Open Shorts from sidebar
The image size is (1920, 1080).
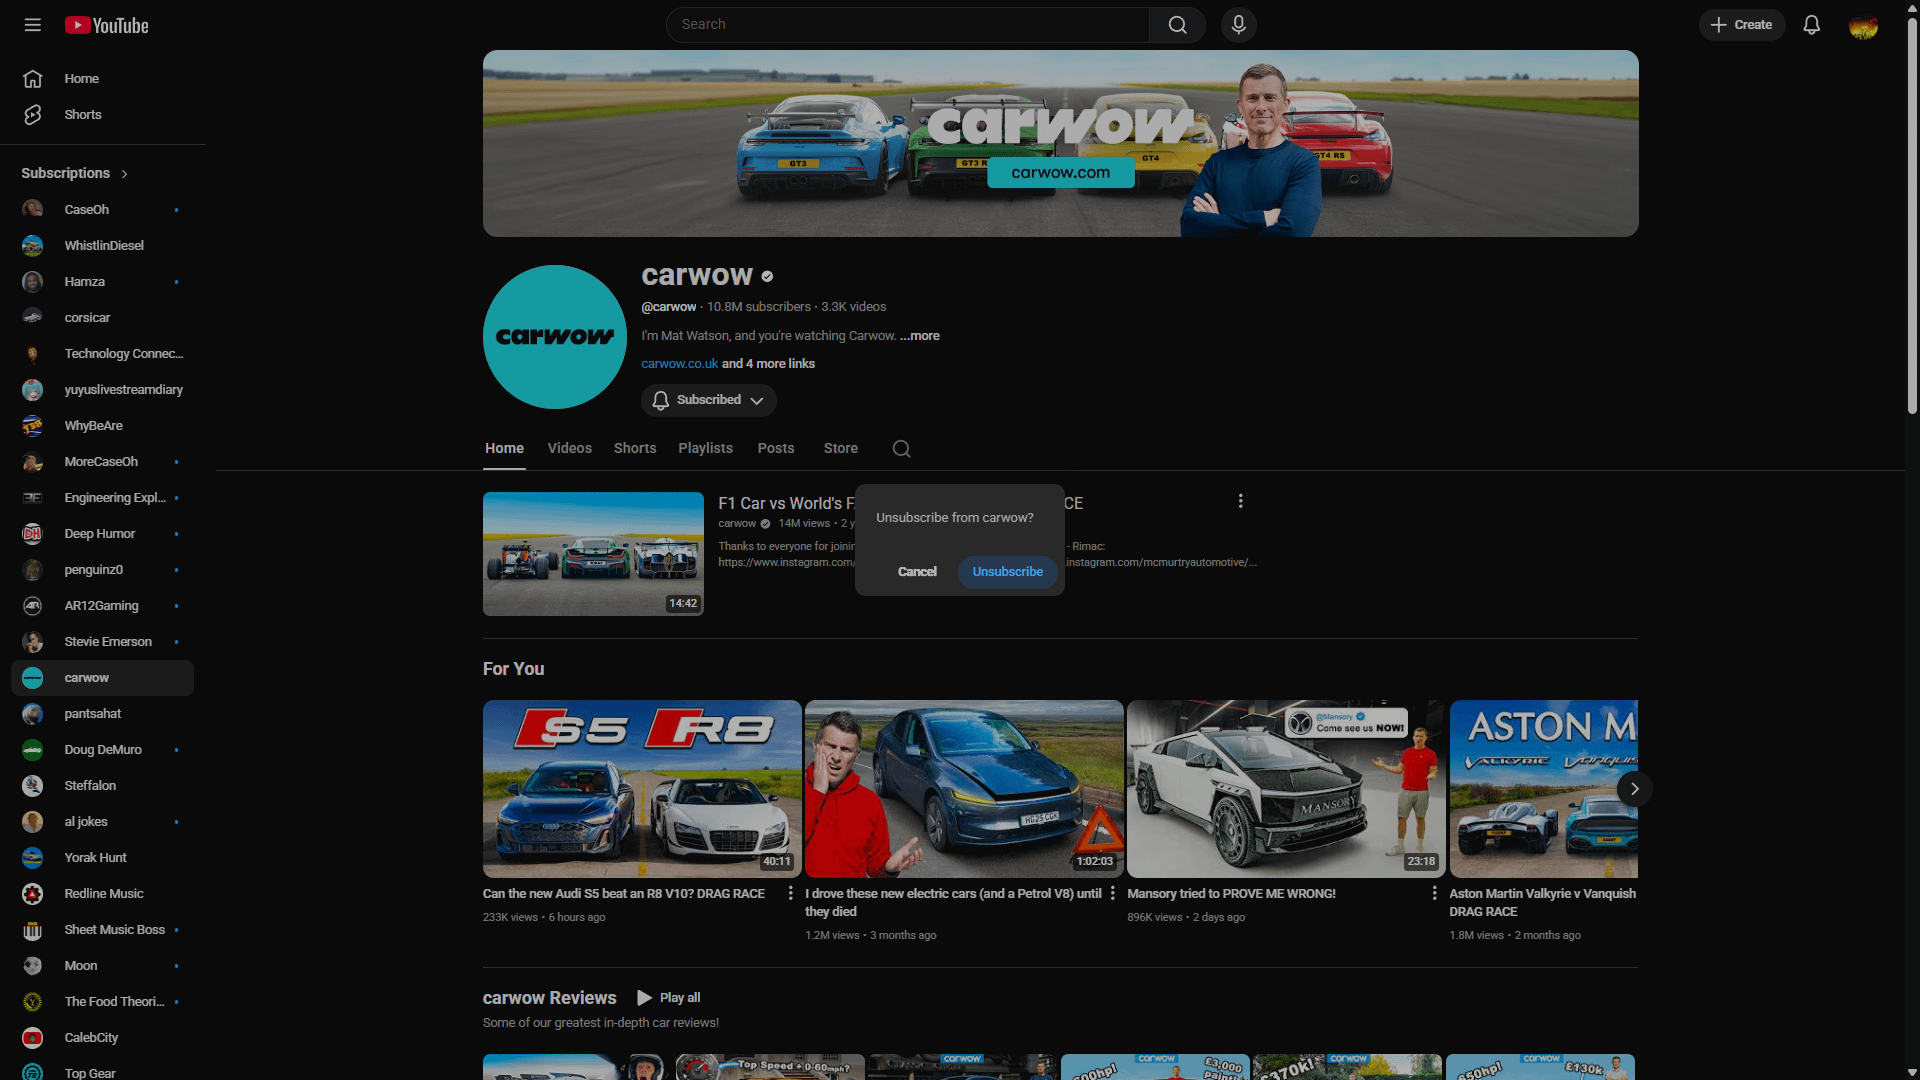(x=83, y=115)
